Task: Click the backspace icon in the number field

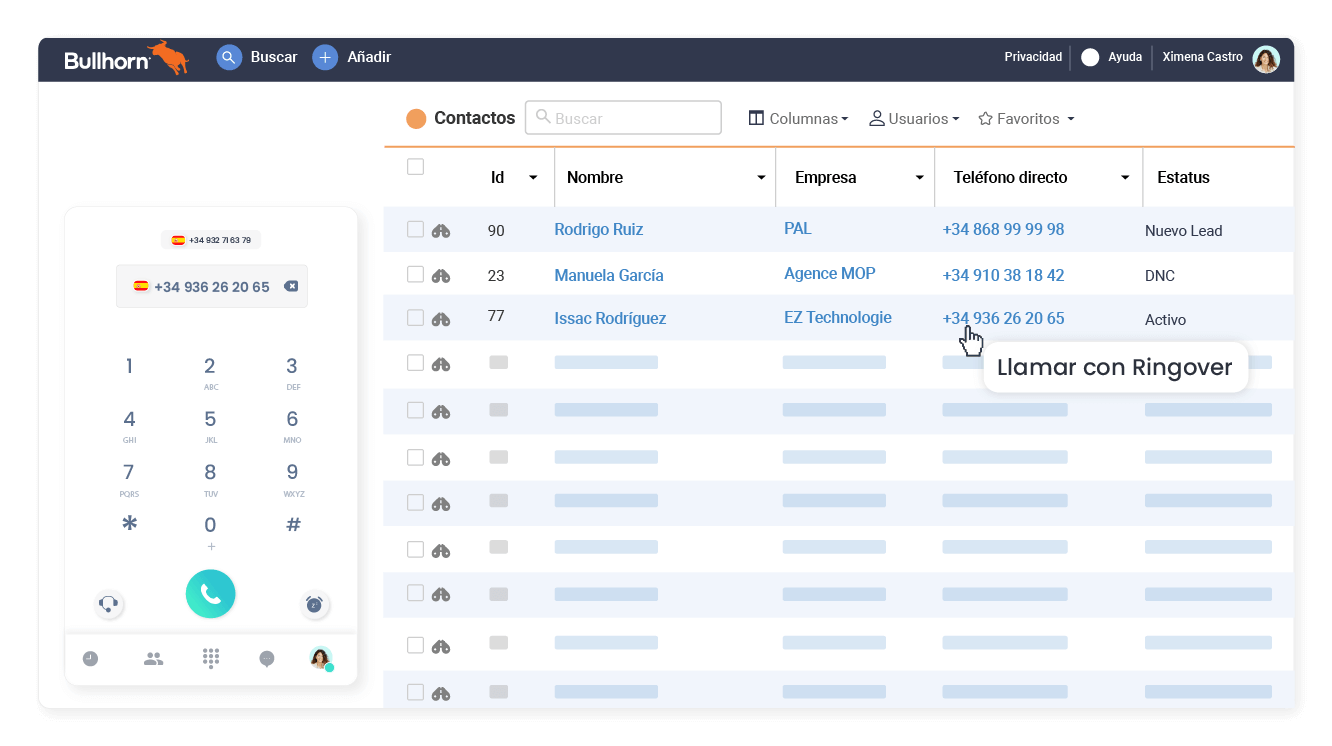Action: point(290,286)
